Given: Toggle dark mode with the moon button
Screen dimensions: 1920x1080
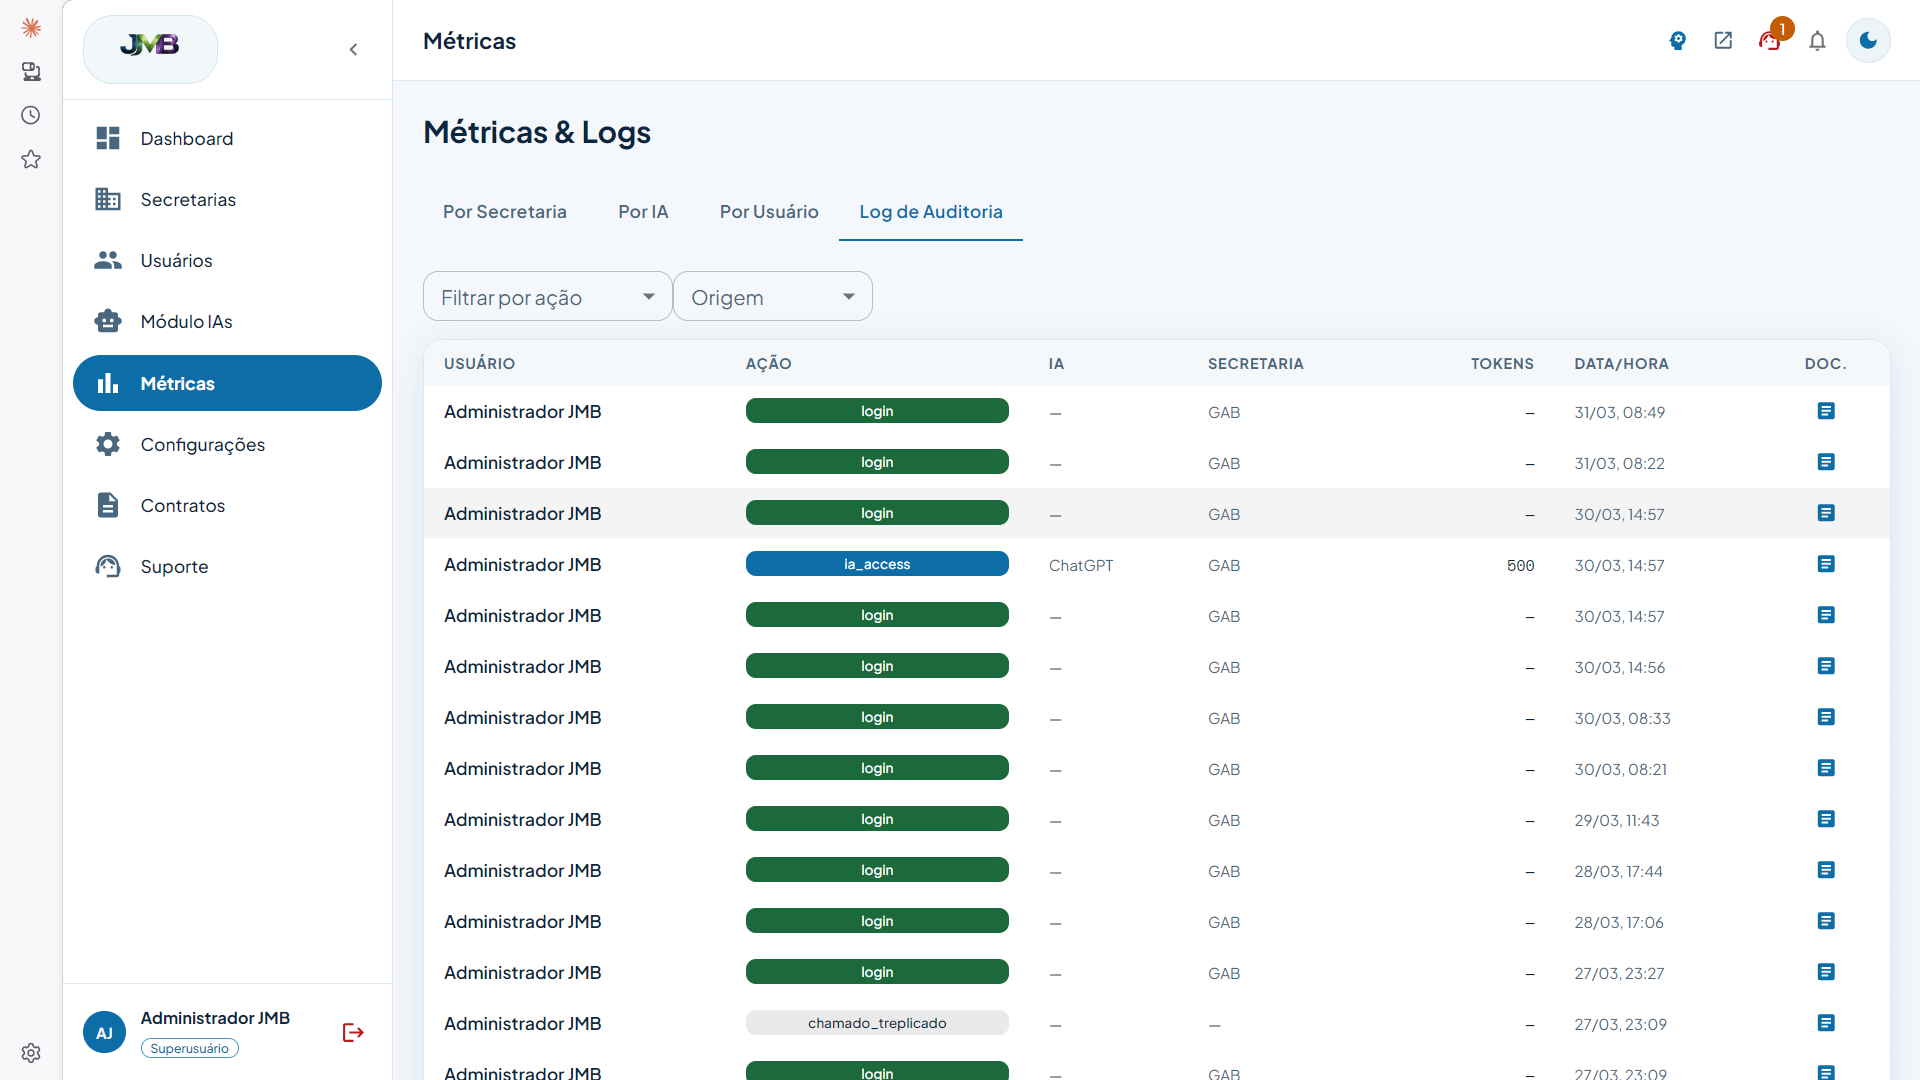Looking at the screenshot, I should [1868, 41].
